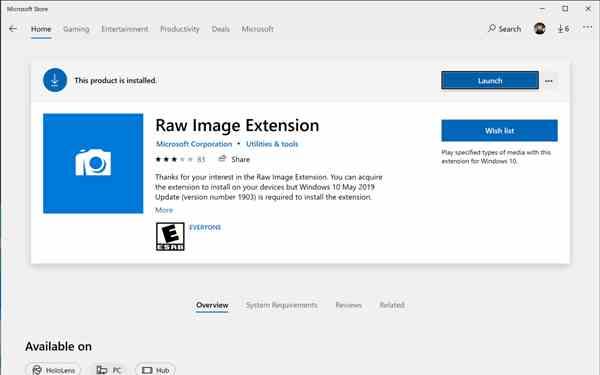Click the Hub platform chip
This screenshot has width=600, height=375.
click(155, 370)
